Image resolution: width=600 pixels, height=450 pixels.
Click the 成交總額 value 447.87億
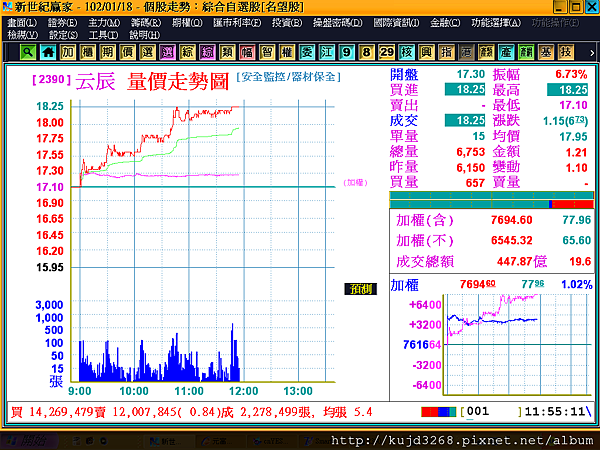[522, 261]
